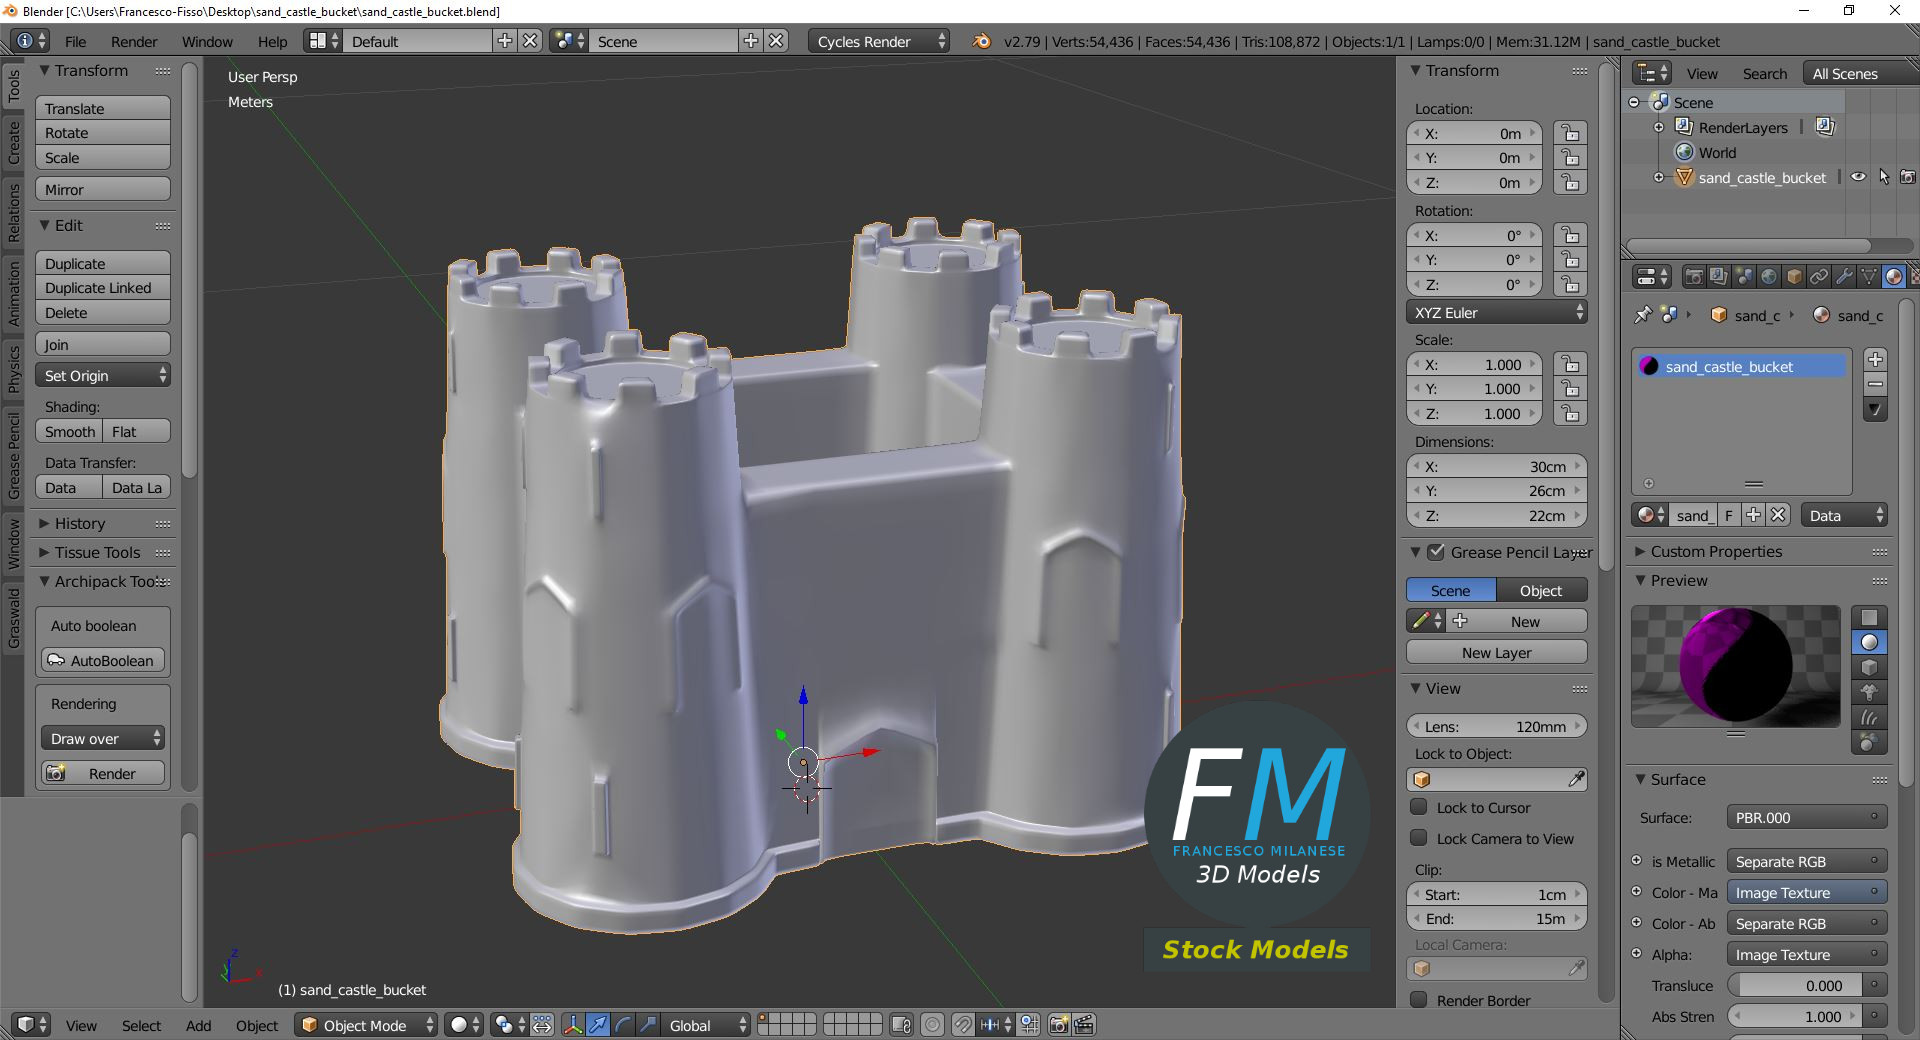Expand sand_castle_bucket in the outliner tree
Screen dimensions: 1920x1040
pyautogui.click(x=1659, y=177)
